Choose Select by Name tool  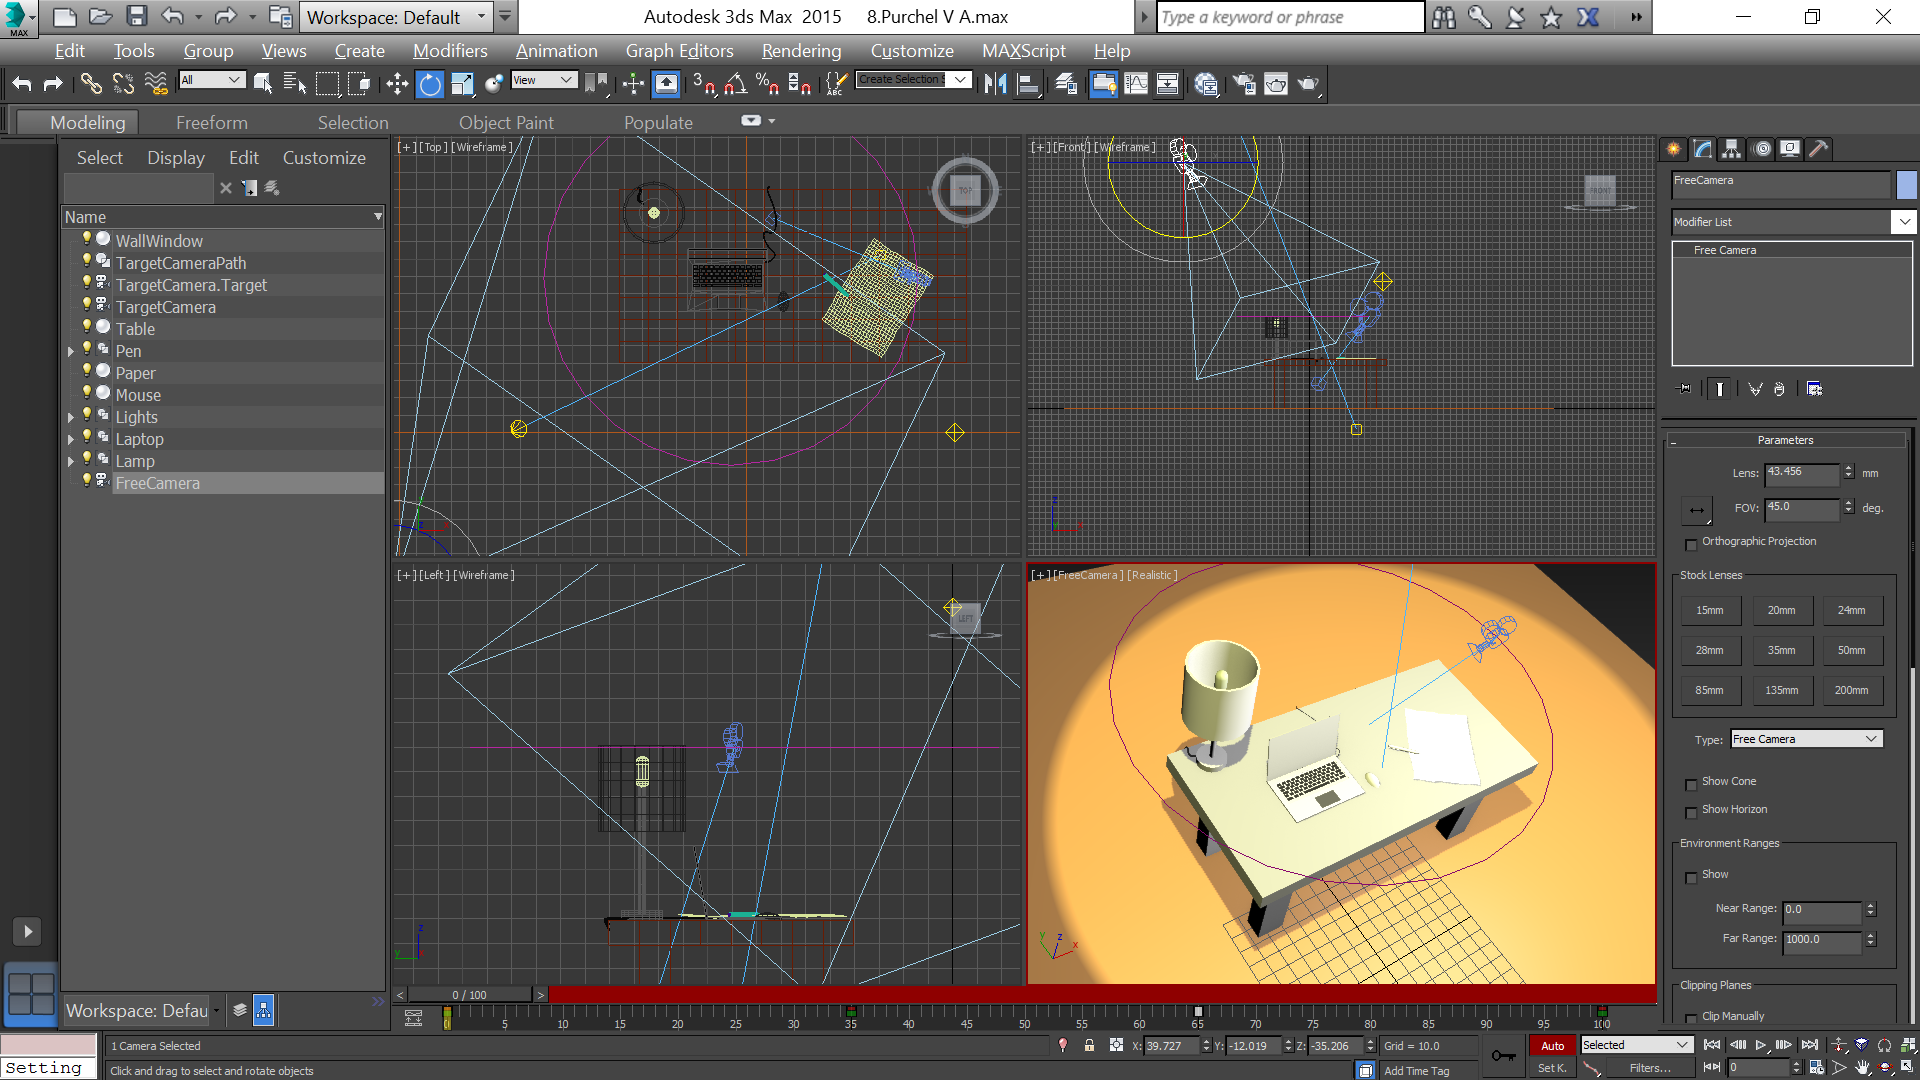[x=294, y=84]
